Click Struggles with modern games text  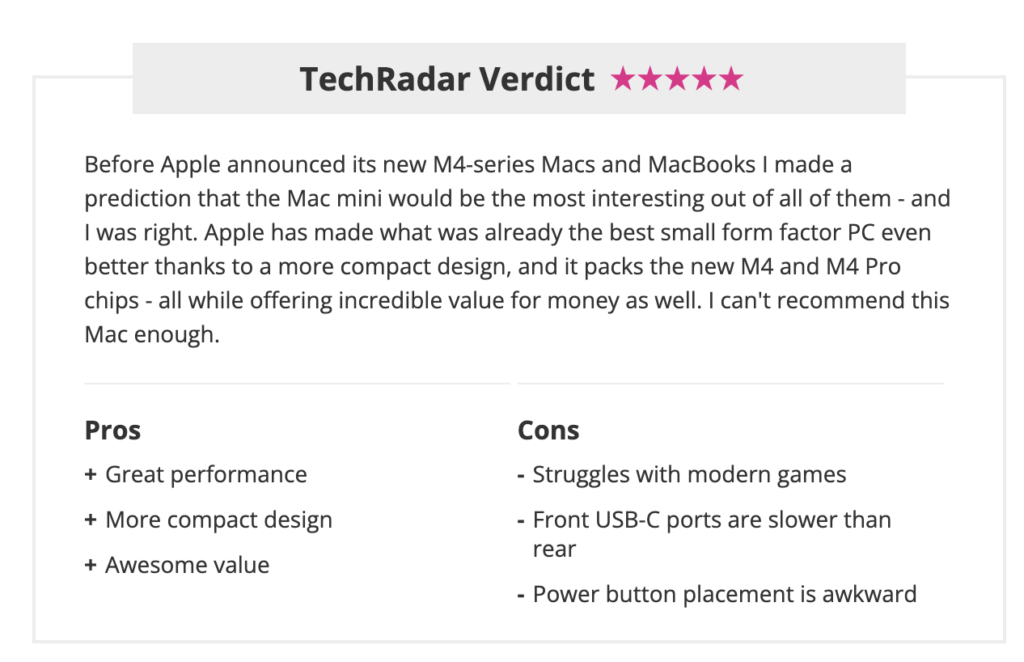[689, 475]
